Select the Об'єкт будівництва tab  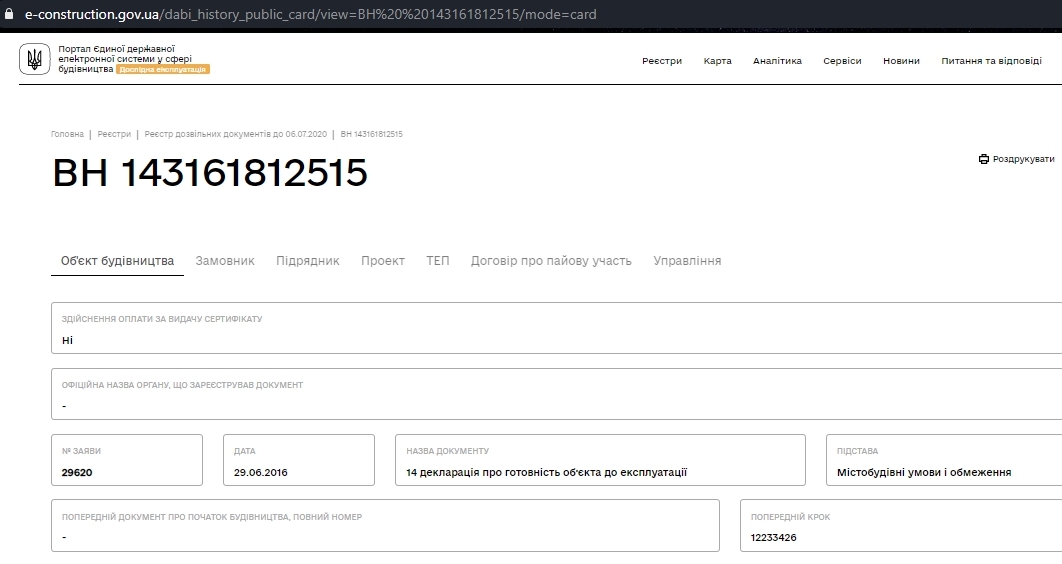[x=117, y=261]
